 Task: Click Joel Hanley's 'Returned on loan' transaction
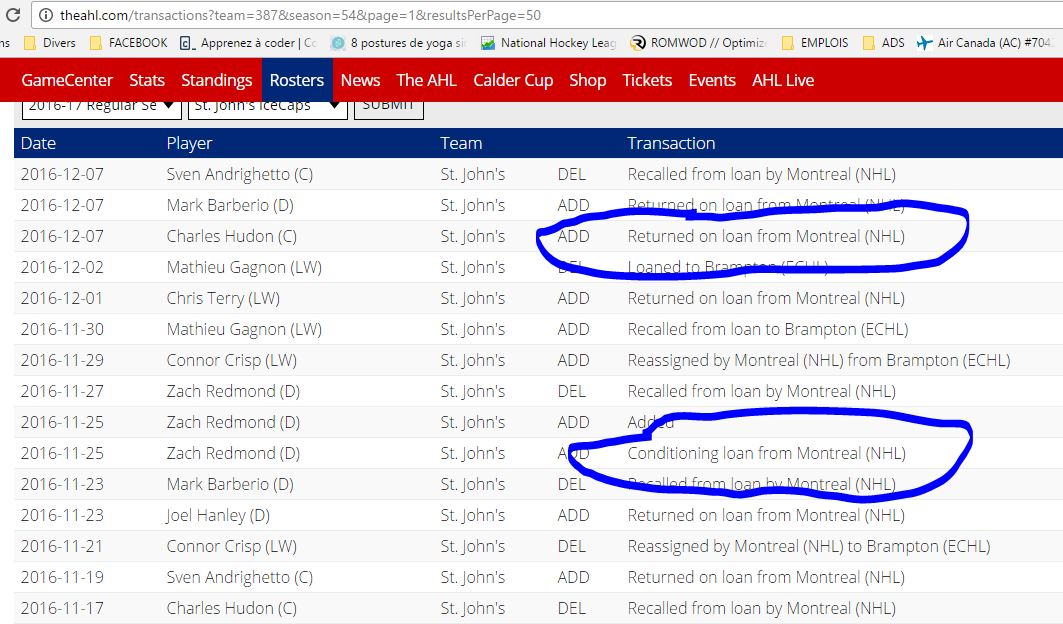(766, 515)
